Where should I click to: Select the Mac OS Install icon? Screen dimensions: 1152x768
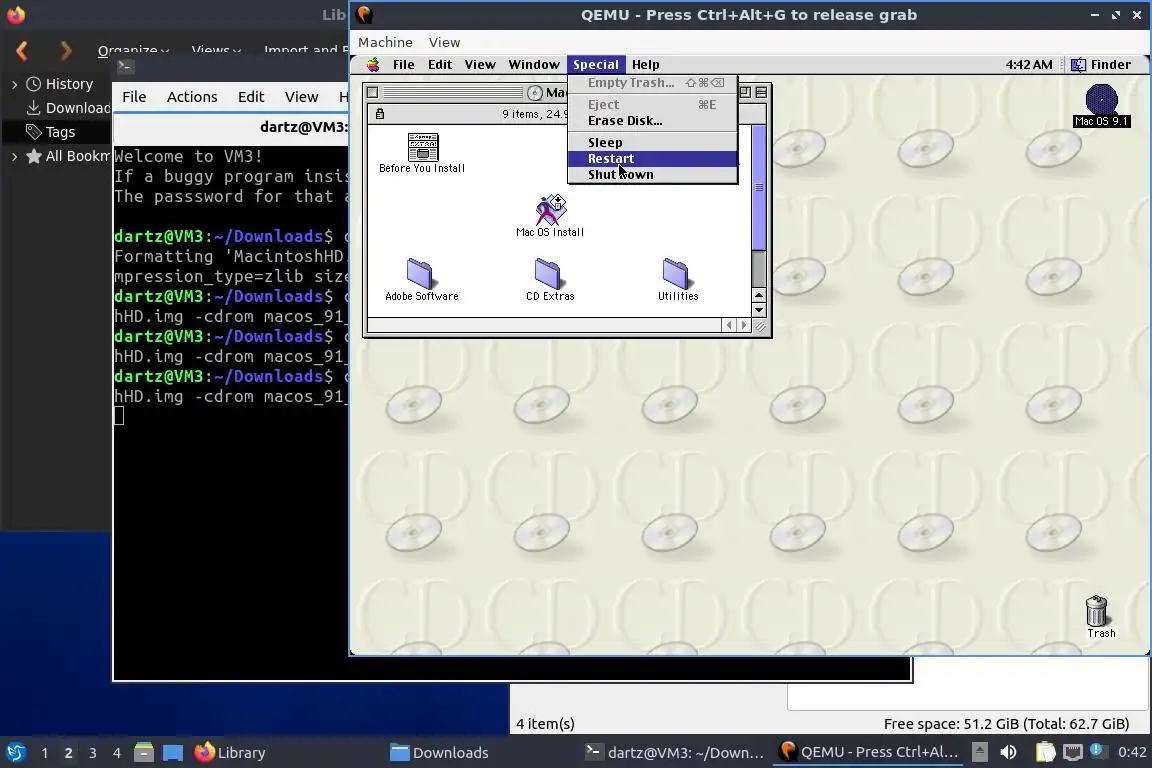[550, 210]
